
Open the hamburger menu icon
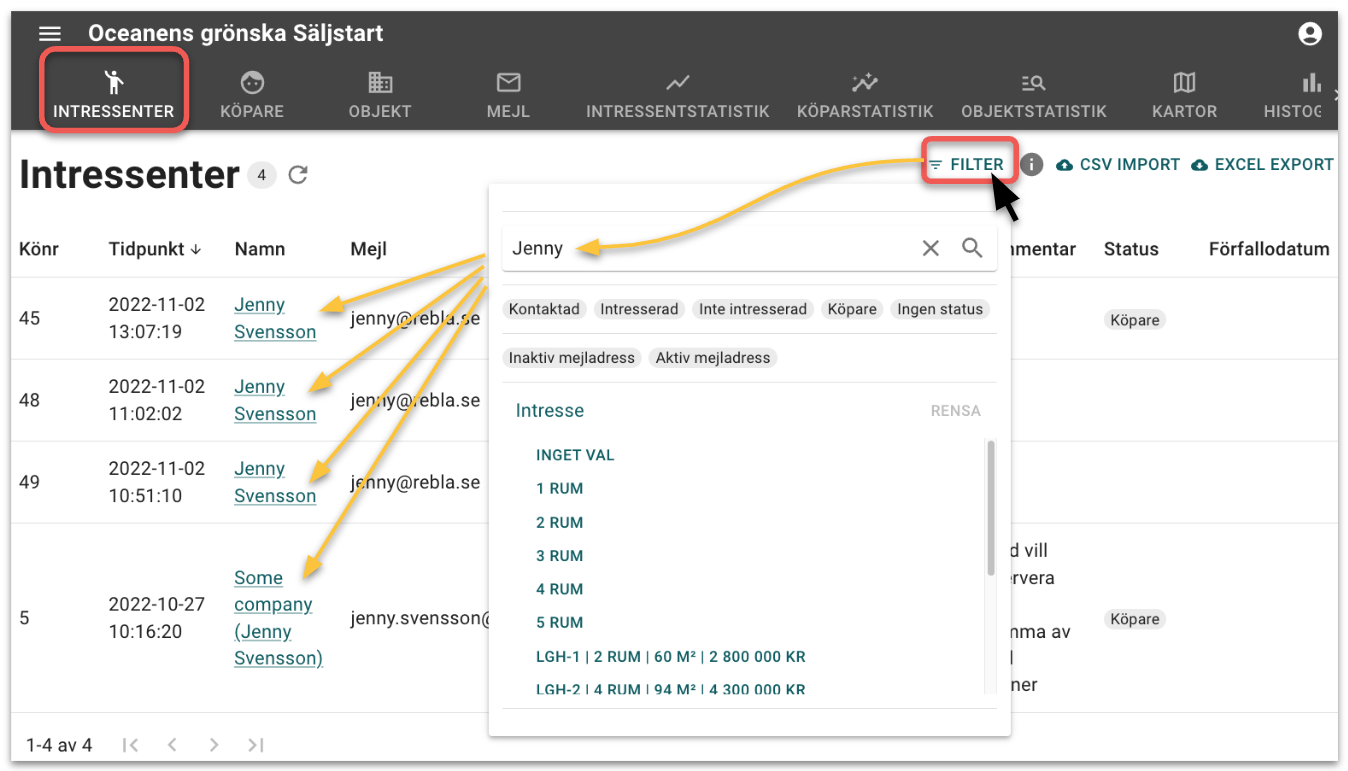49,34
